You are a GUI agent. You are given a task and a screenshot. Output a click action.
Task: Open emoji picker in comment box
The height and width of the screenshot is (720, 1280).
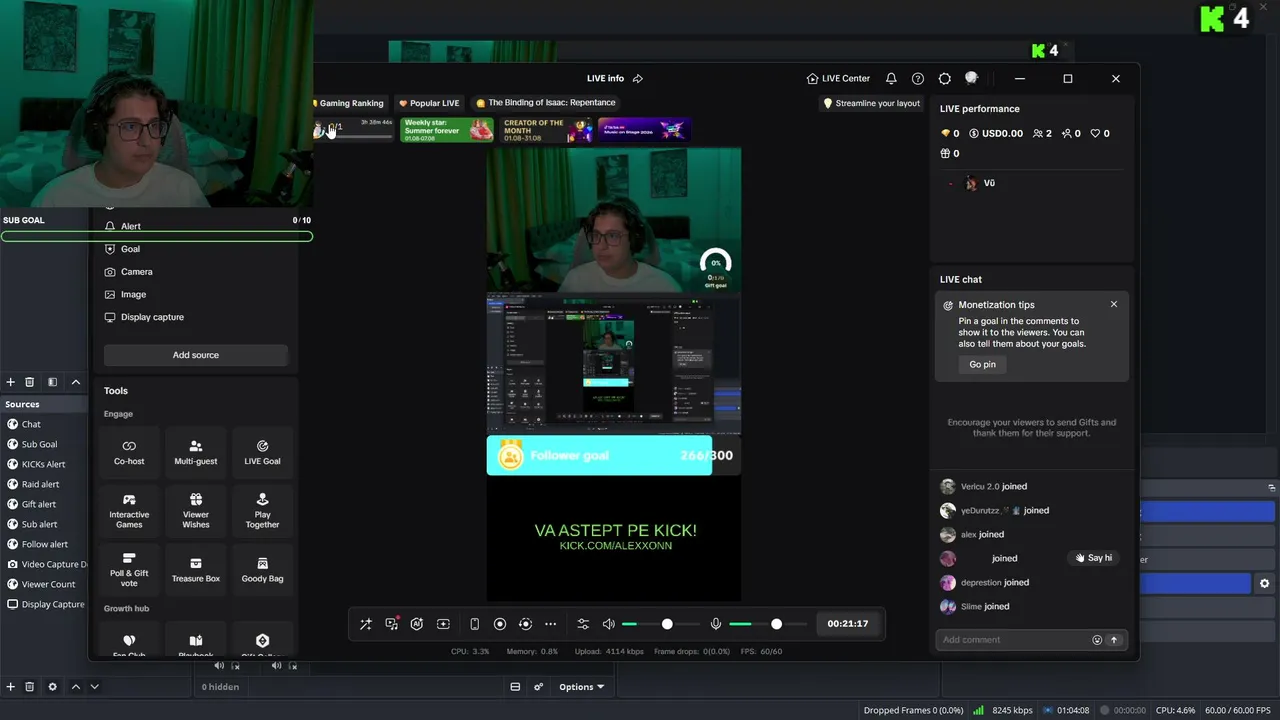(1097, 640)
